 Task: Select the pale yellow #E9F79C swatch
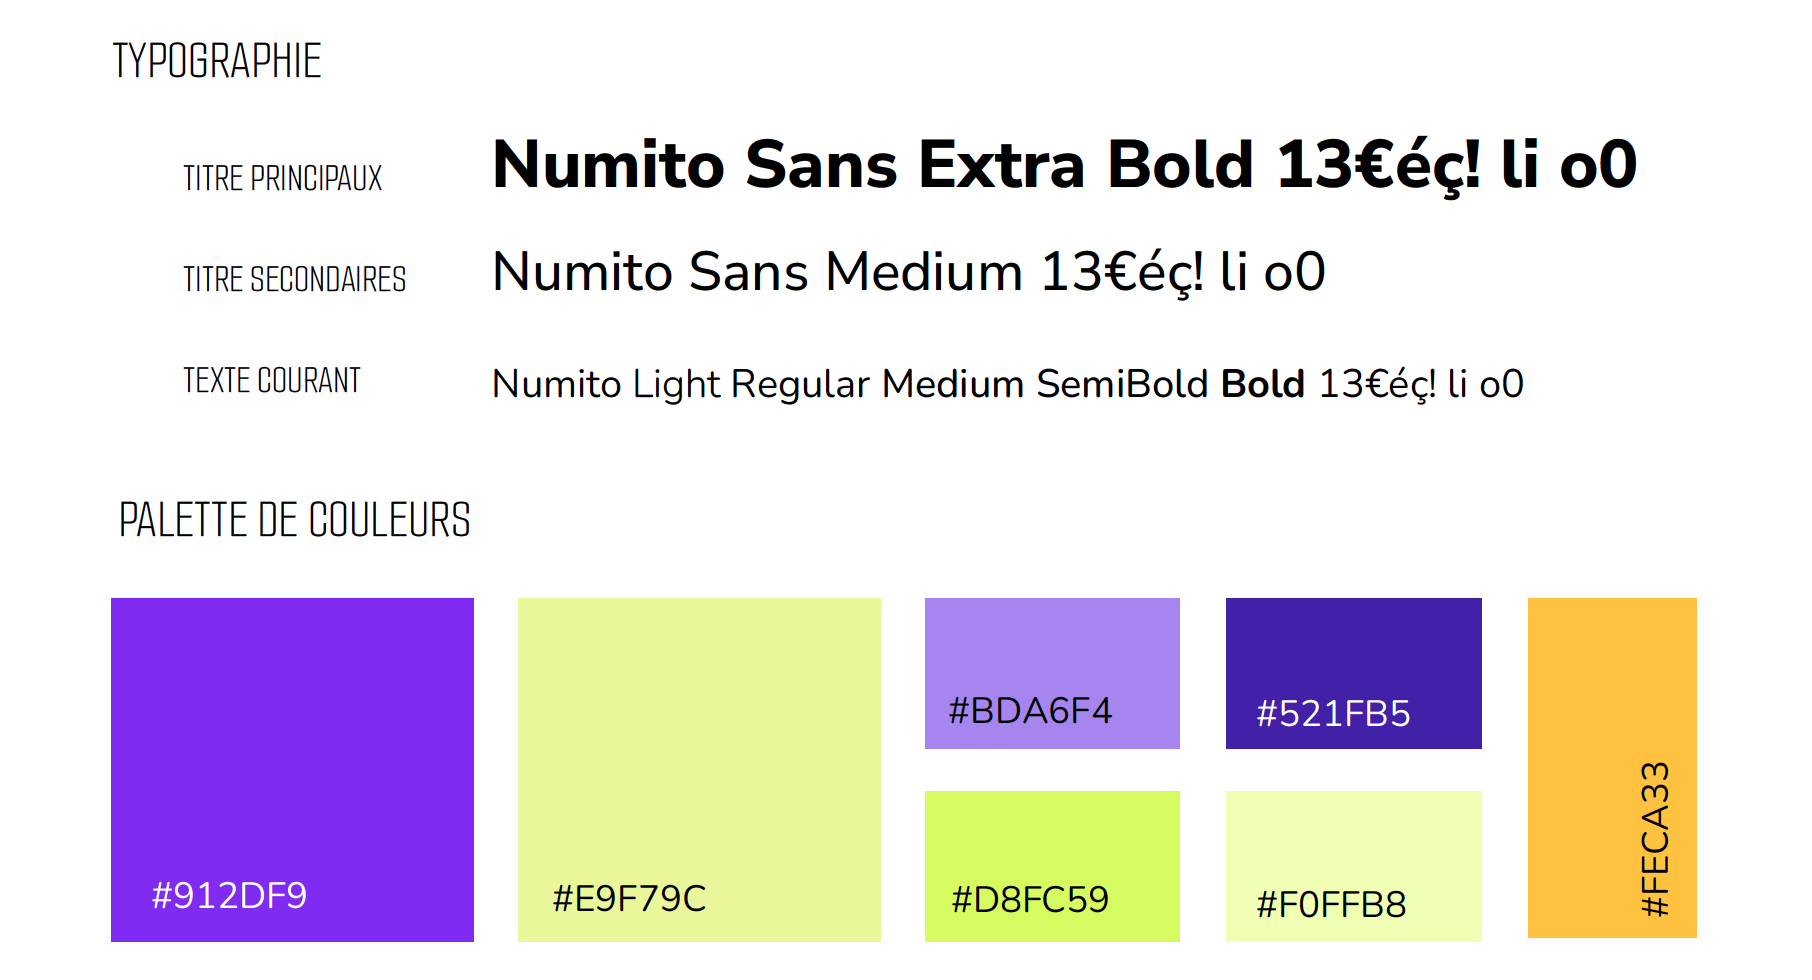(x=699, y=769)
